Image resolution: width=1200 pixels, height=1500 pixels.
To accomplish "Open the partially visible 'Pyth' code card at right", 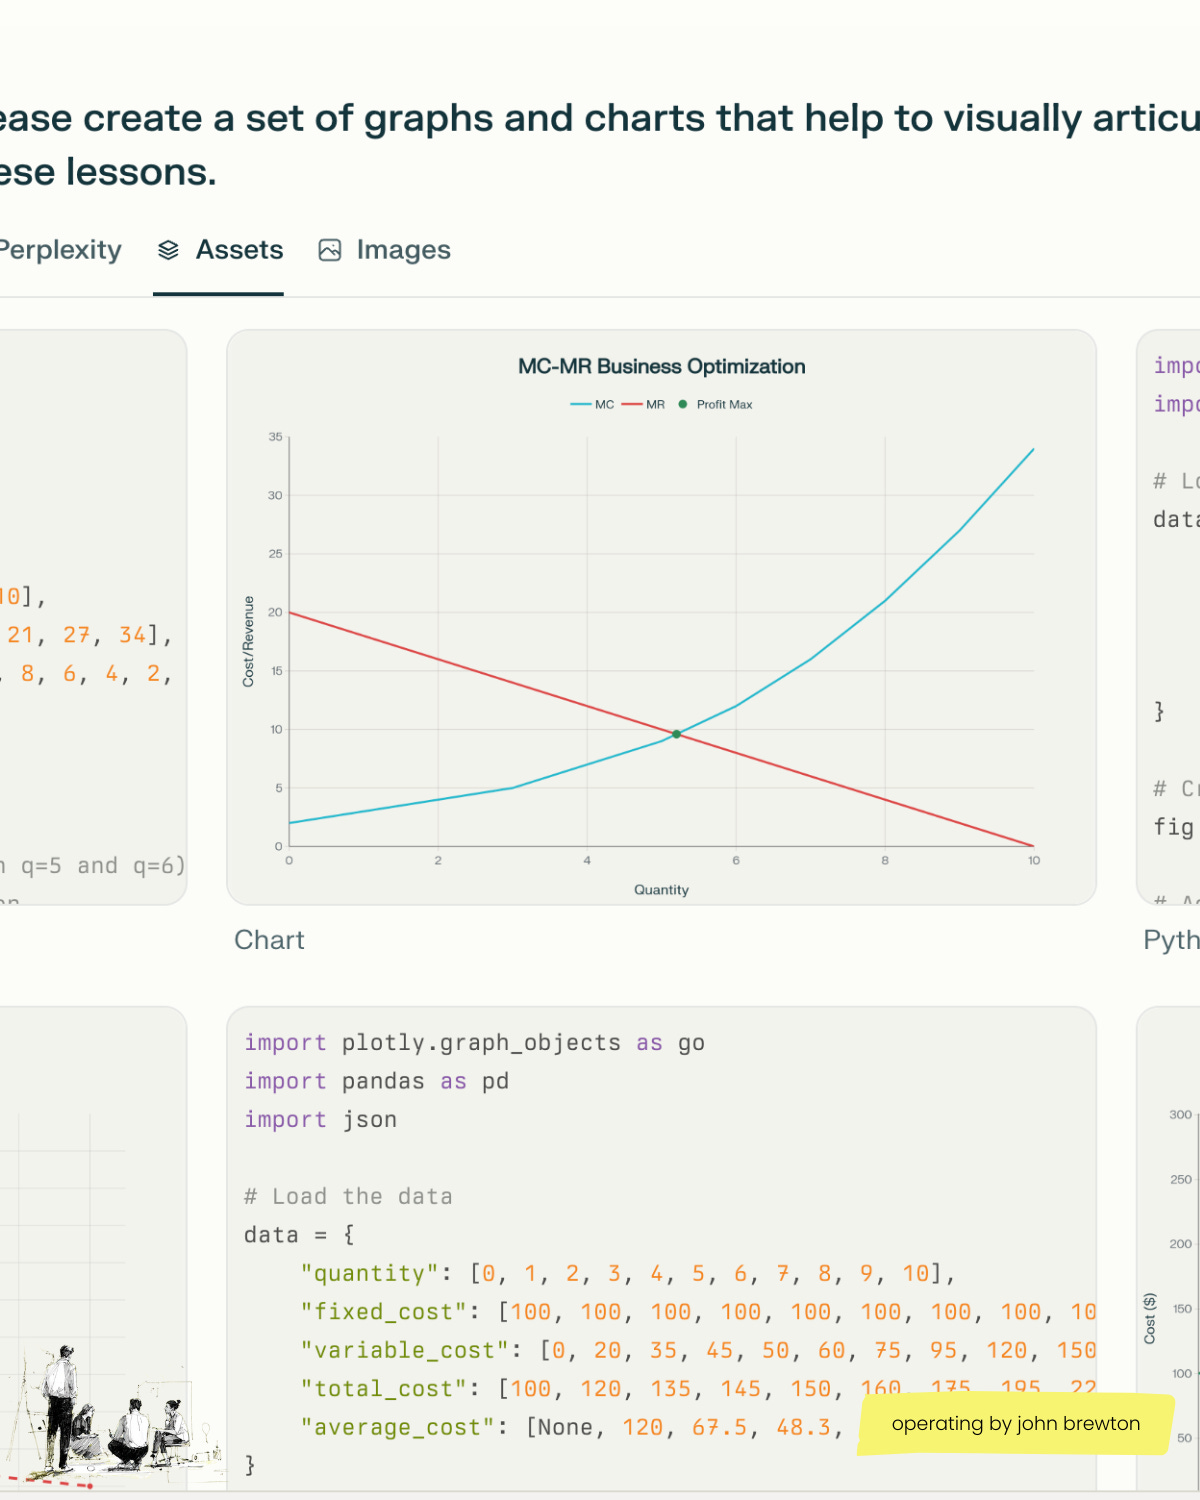I will 1168,617.
